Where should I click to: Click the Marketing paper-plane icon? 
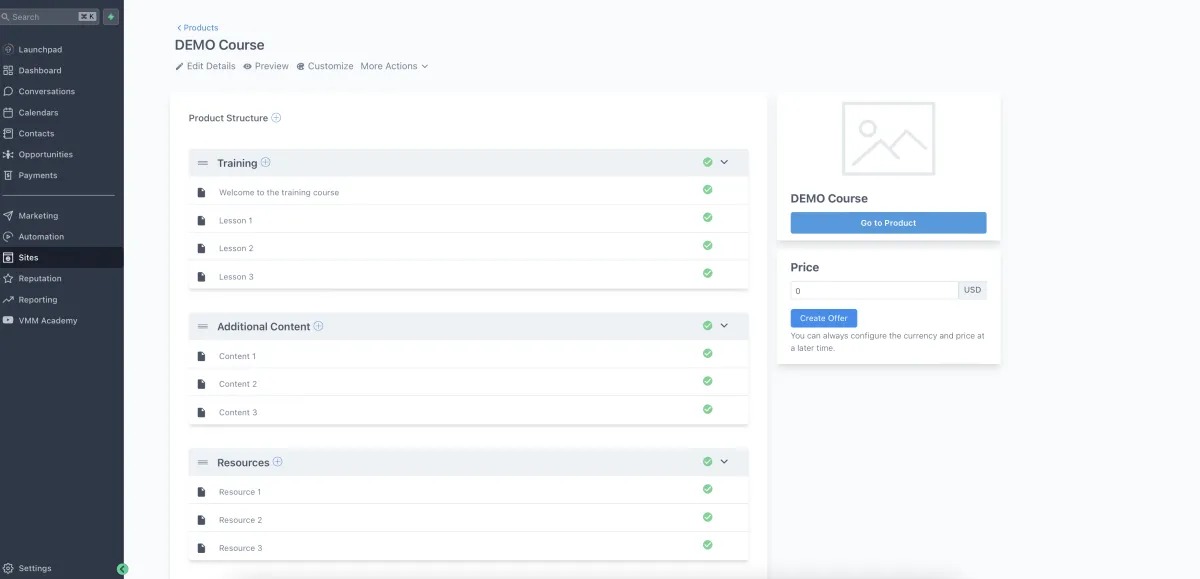tap(8, 215)
